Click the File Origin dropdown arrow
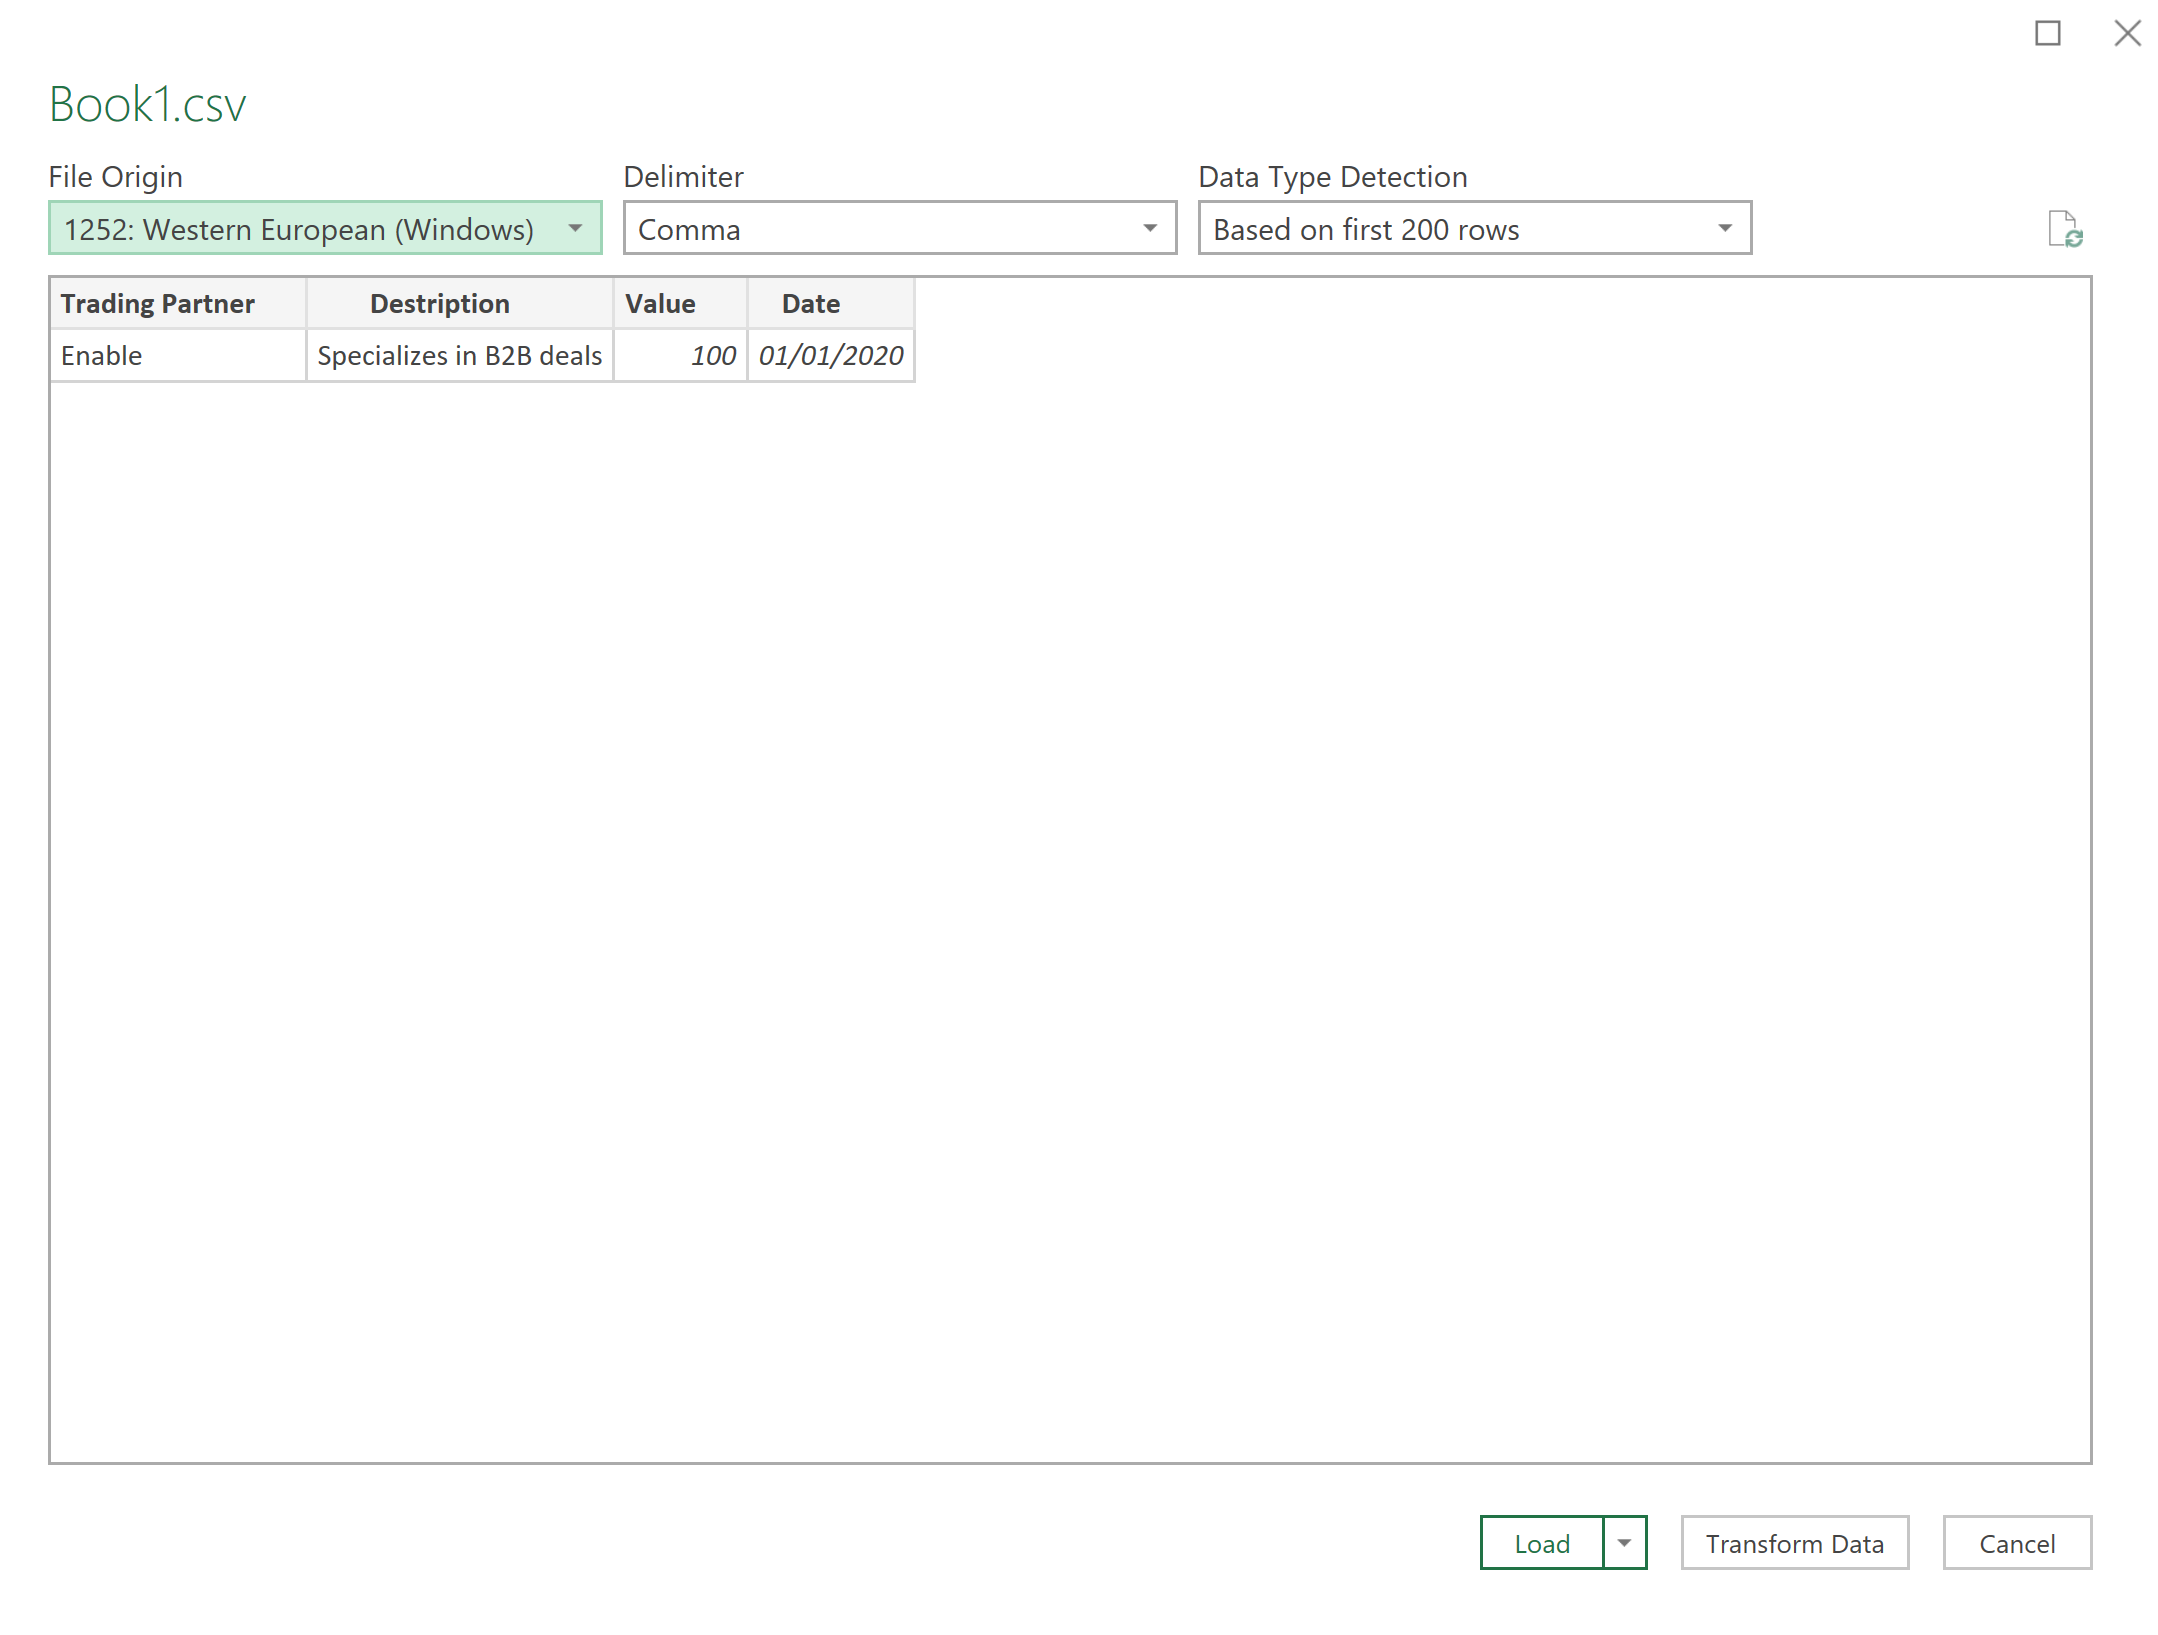This screenshot has height=1635, width=2158. [x=575, y=229]
